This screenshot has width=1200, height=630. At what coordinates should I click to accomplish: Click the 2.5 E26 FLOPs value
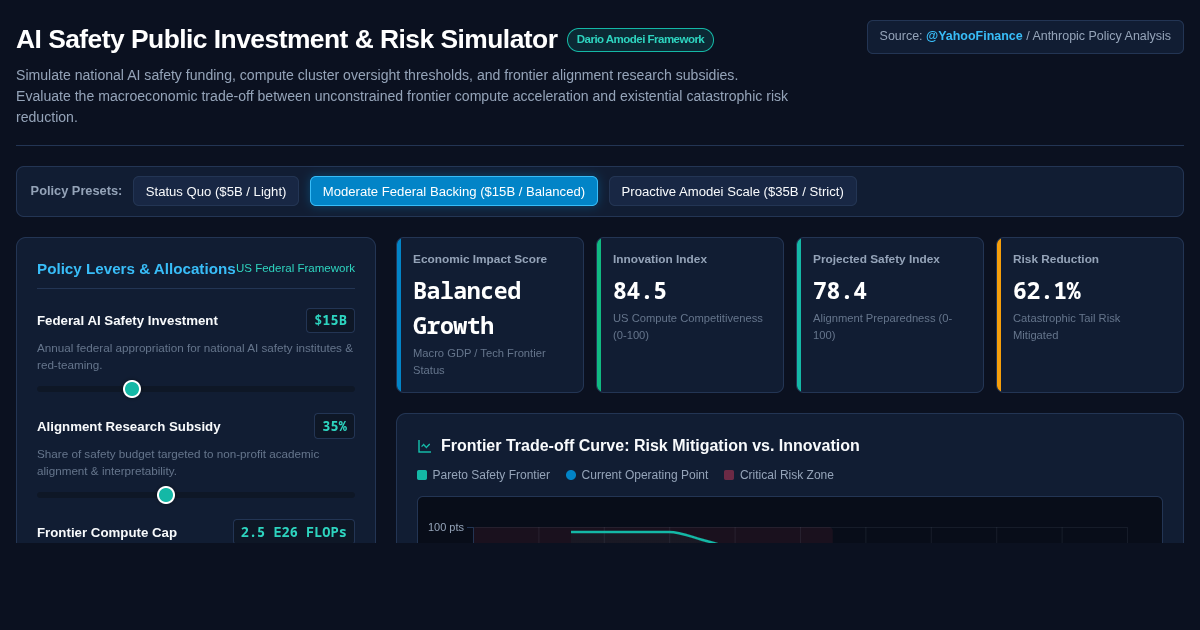294,532
